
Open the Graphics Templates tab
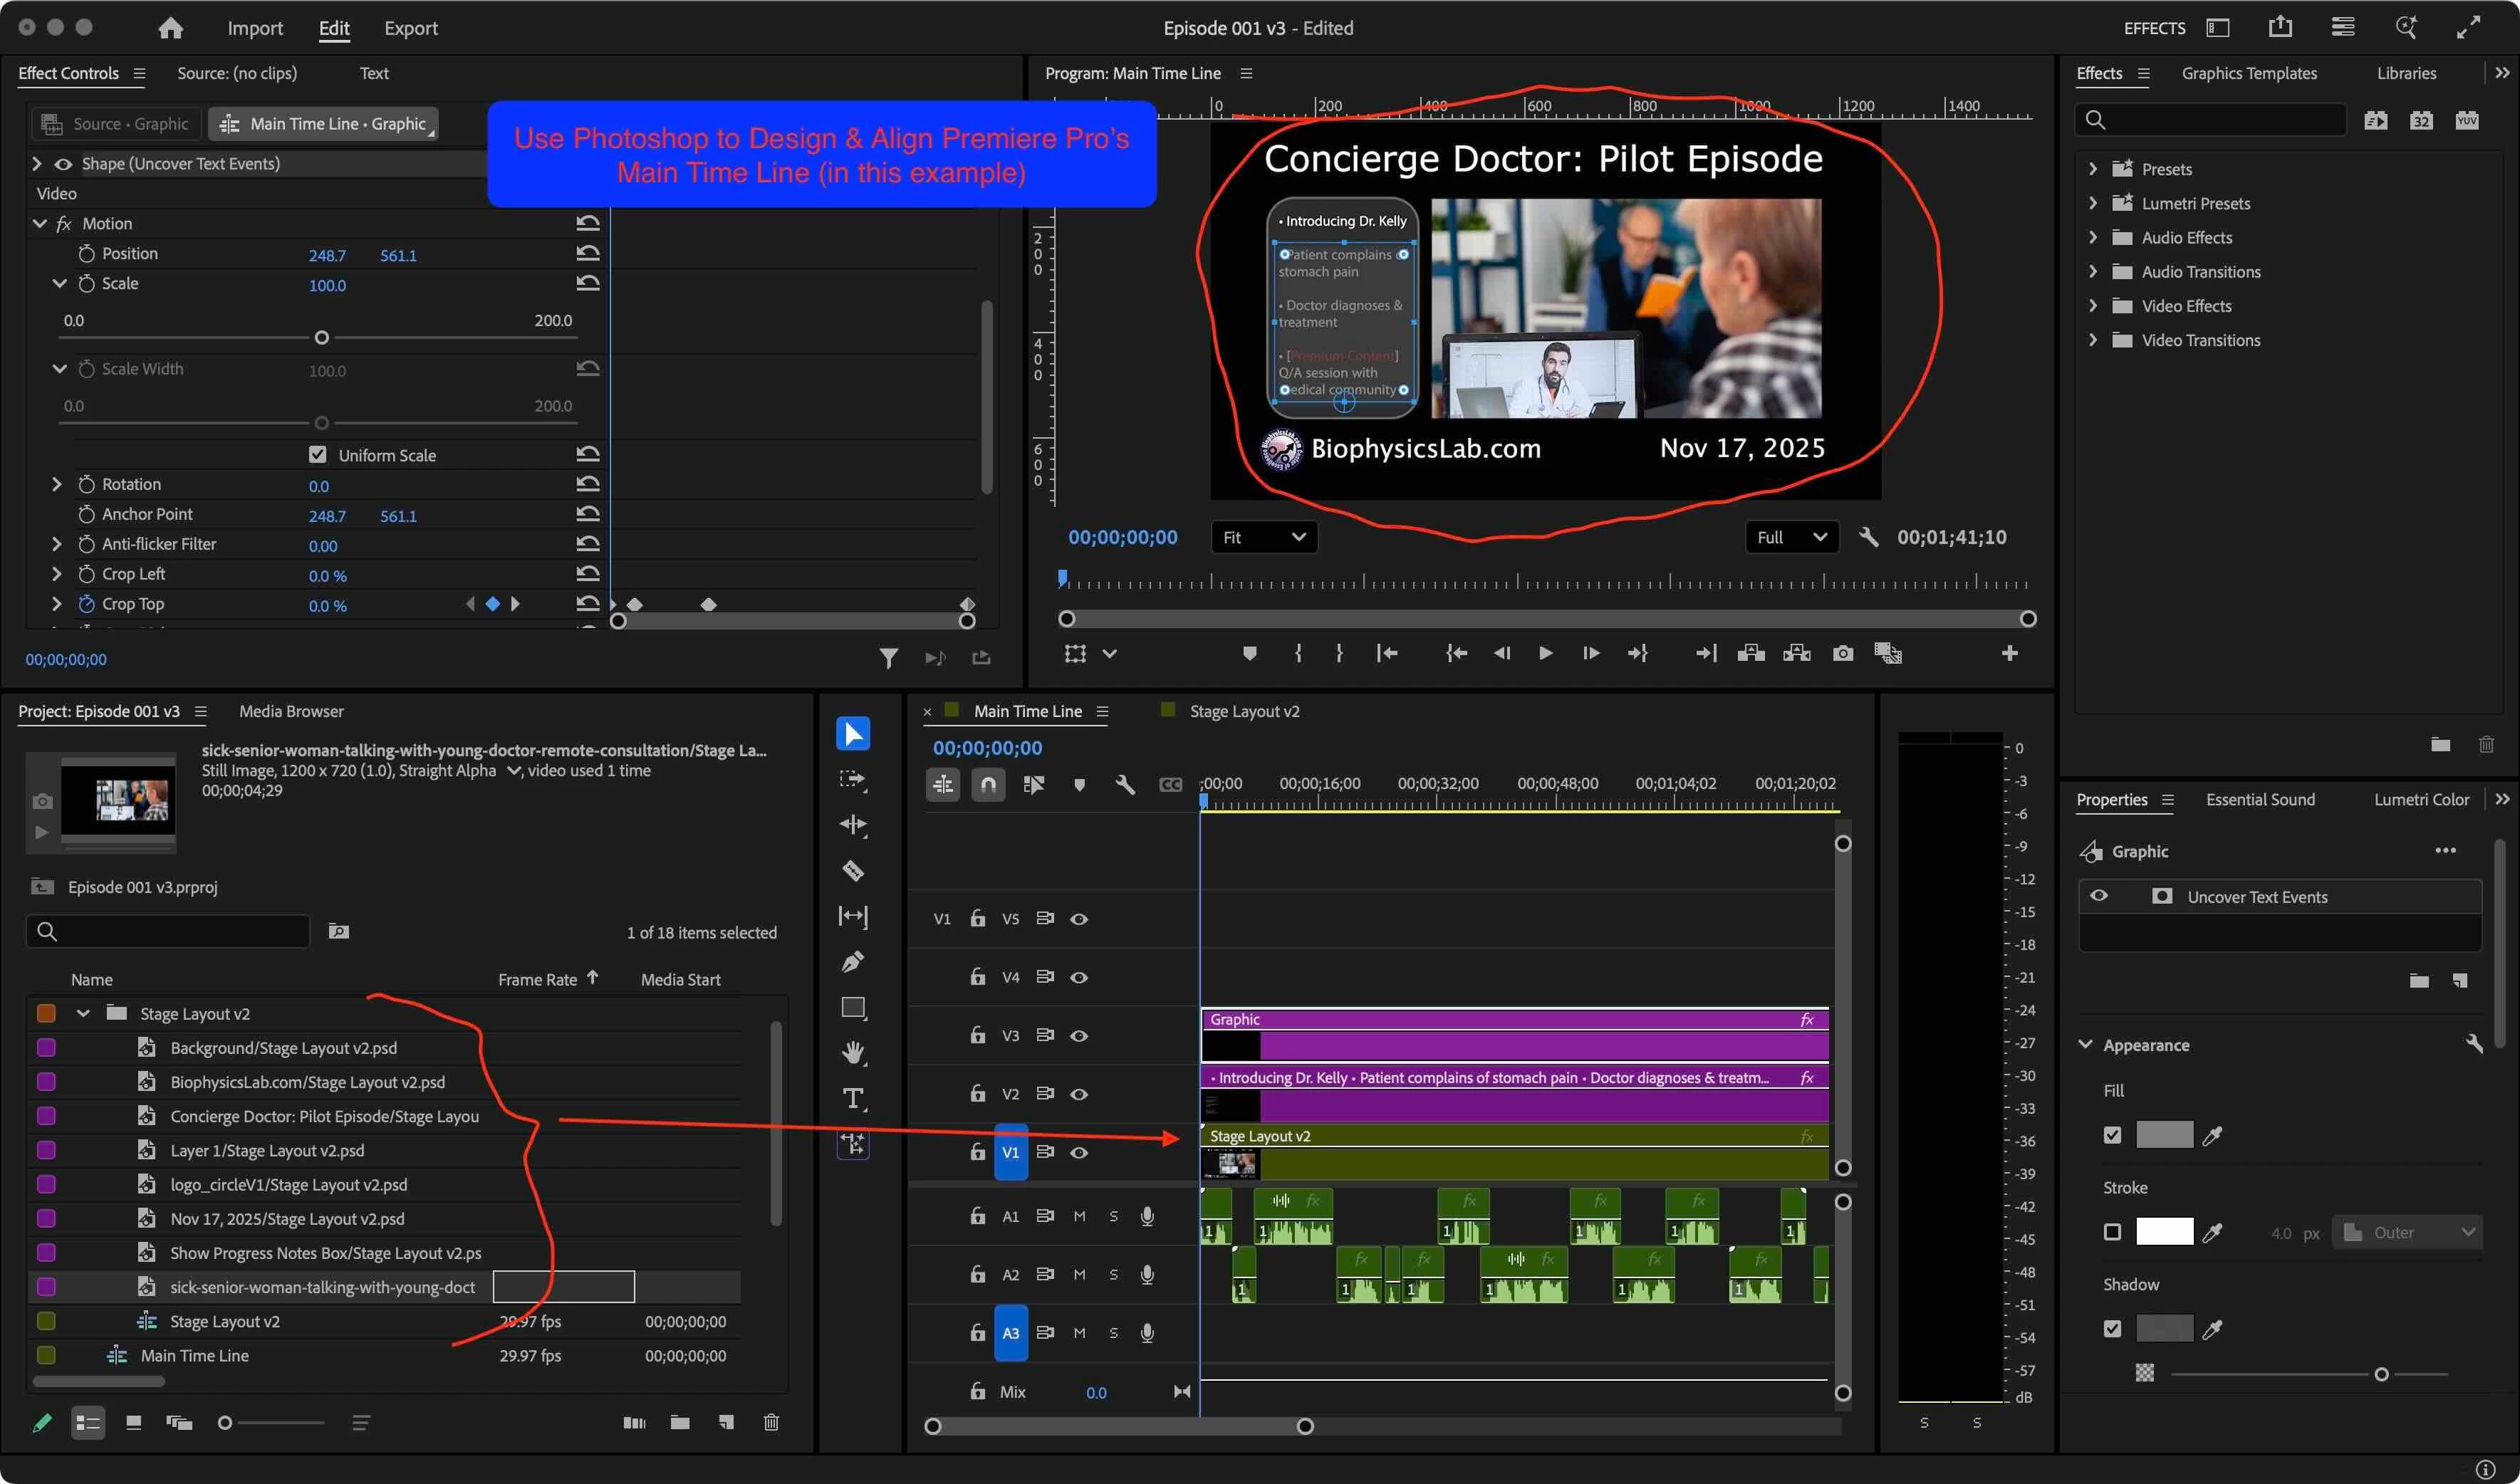tap(2248, 73)
